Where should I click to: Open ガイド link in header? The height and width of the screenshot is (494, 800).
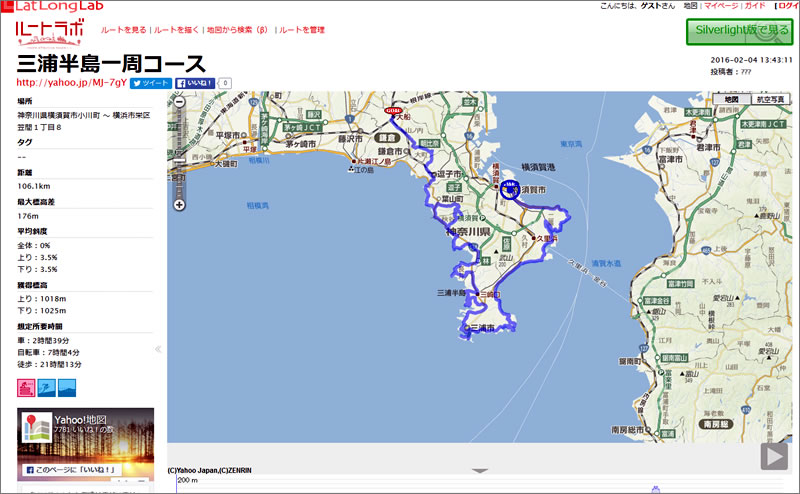pyautogui.click(x=755, y=6)
